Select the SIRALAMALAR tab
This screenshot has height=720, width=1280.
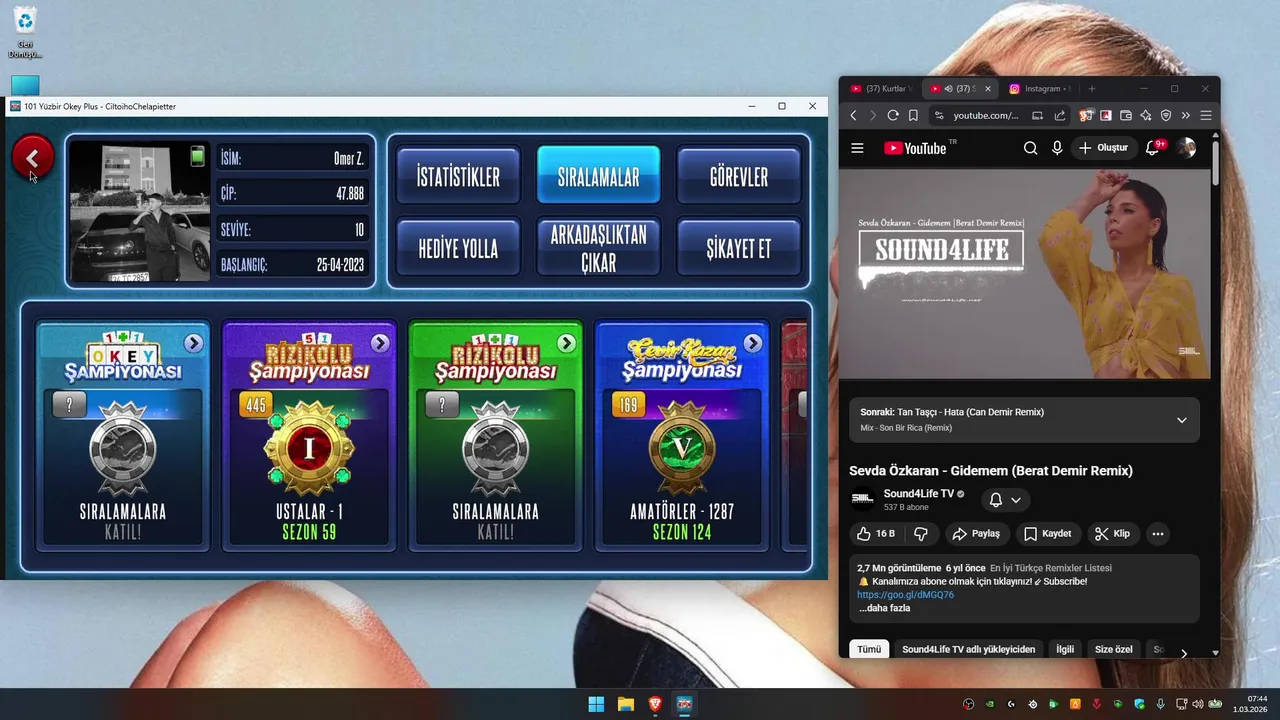click(598, 177)
